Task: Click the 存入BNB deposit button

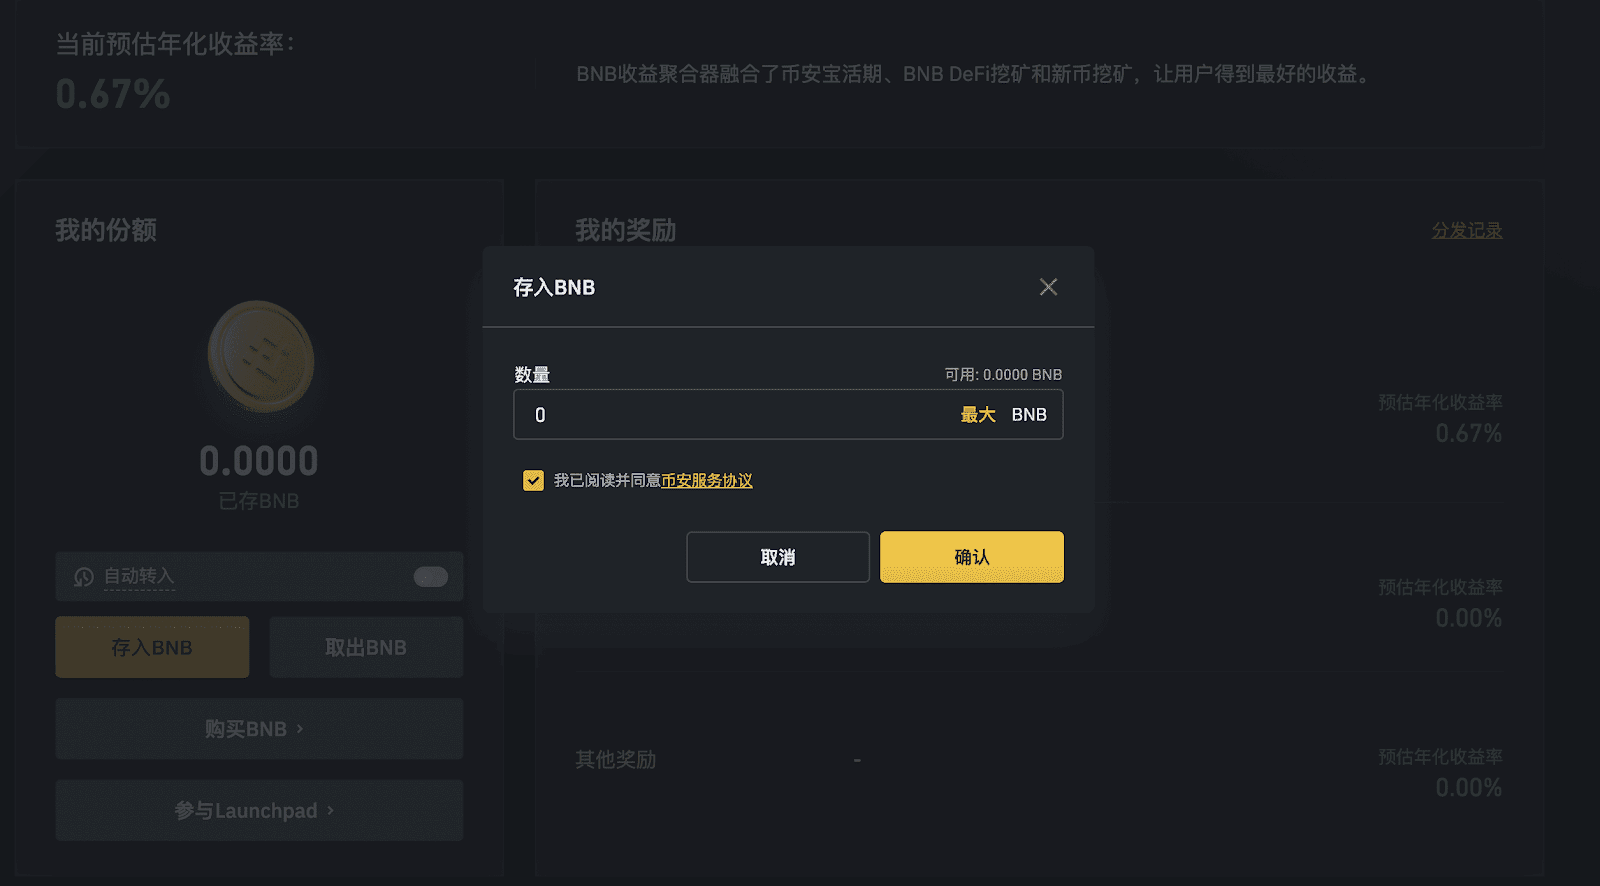Action: [x=152, y=647]
